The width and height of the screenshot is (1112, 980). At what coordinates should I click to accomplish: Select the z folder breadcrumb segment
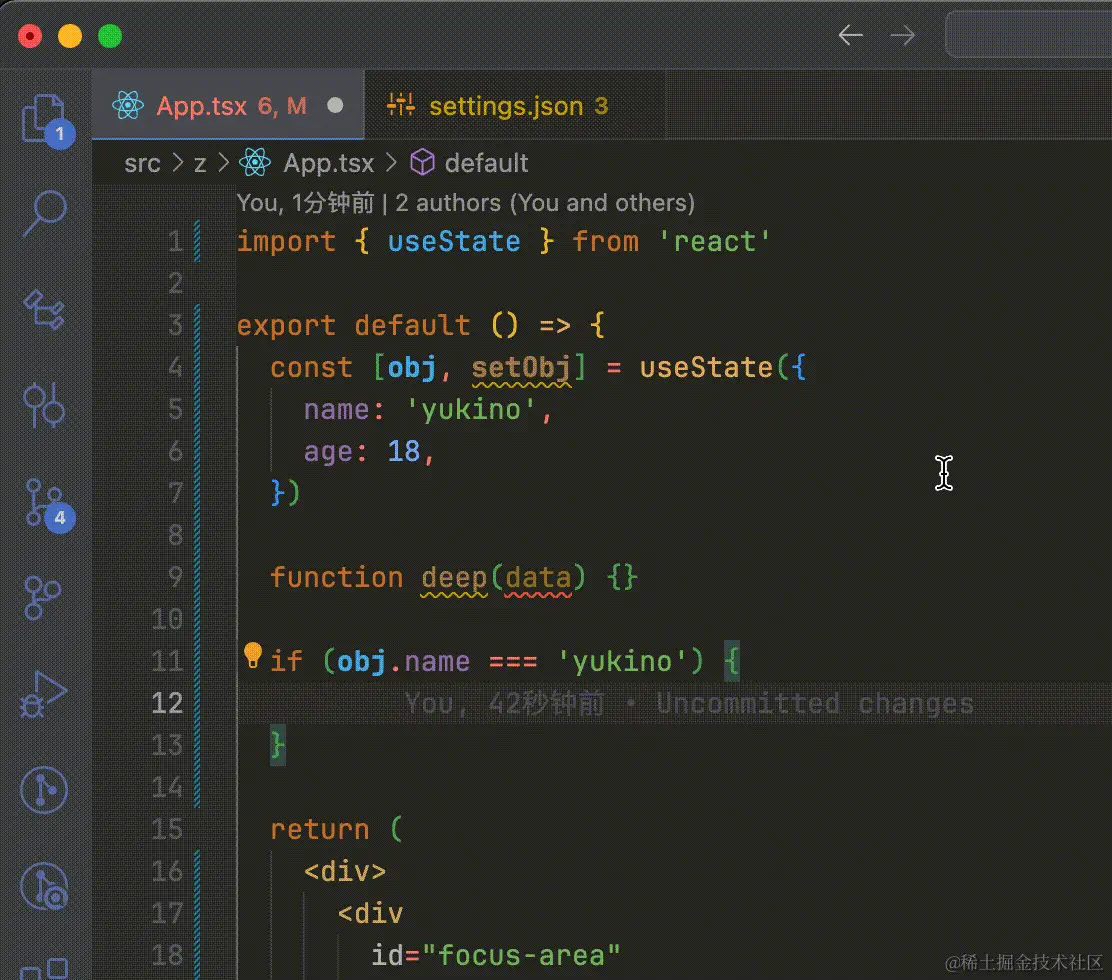tap(200, 164)
